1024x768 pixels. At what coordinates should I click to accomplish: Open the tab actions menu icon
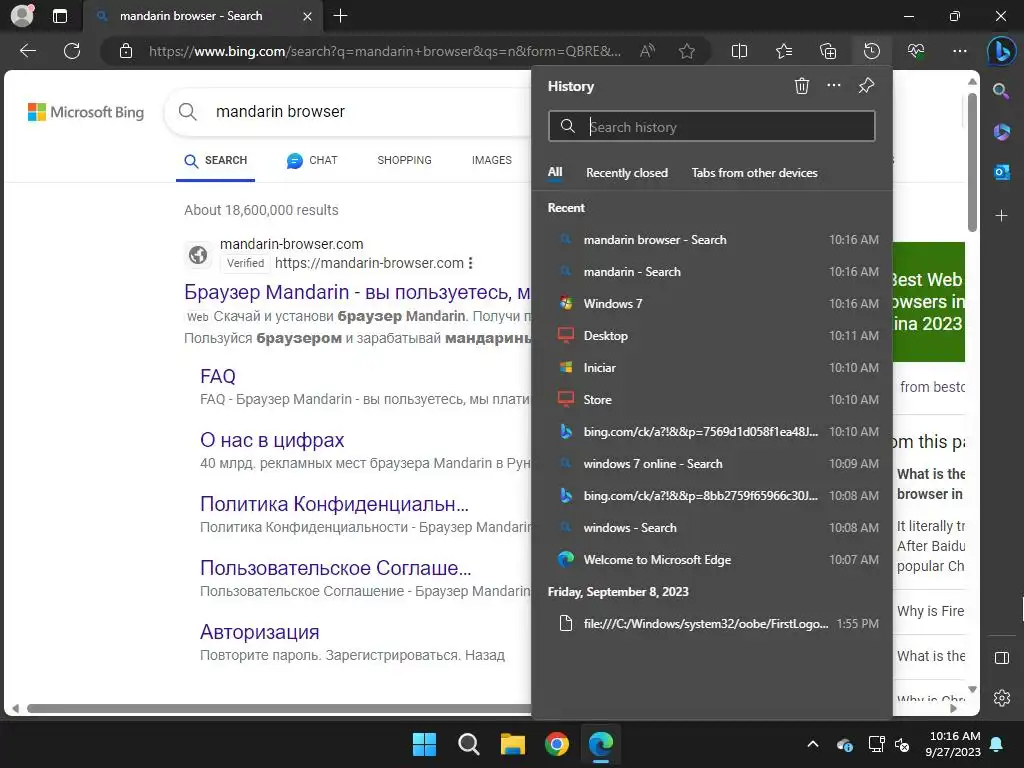60,16
